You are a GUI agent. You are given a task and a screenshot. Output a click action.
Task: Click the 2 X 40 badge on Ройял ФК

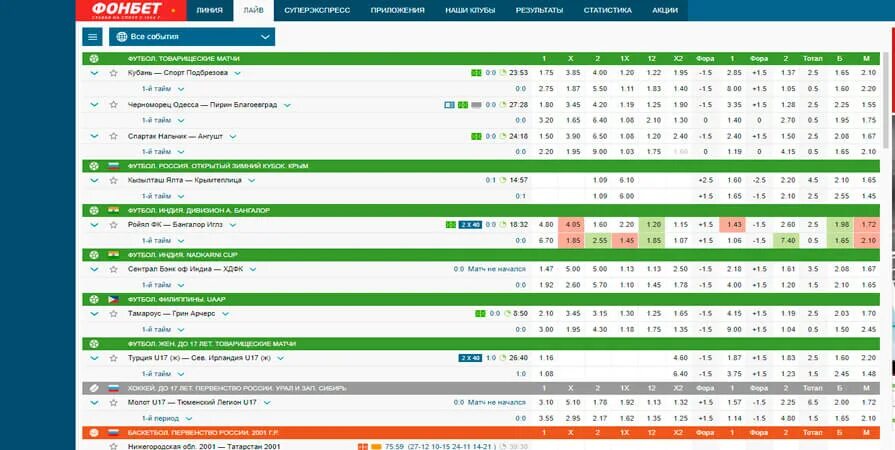[x=470, y=225]
